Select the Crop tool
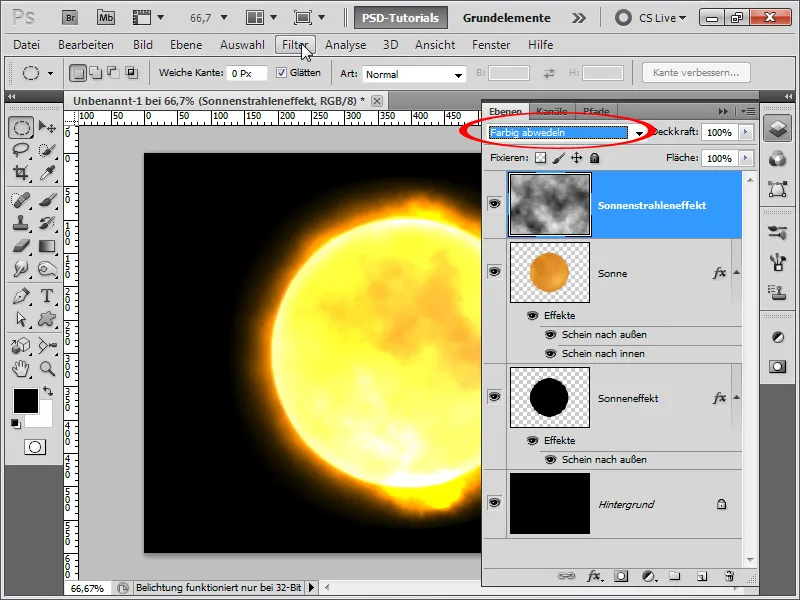This screenshot has height=600, width=800. tap(21, 173)
